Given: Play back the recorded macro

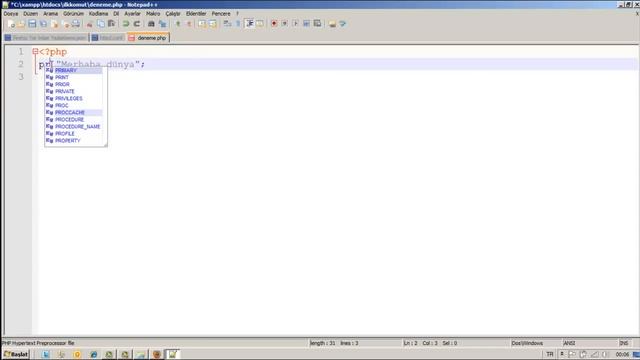Looking at the screenshot, I should [296, 24].
